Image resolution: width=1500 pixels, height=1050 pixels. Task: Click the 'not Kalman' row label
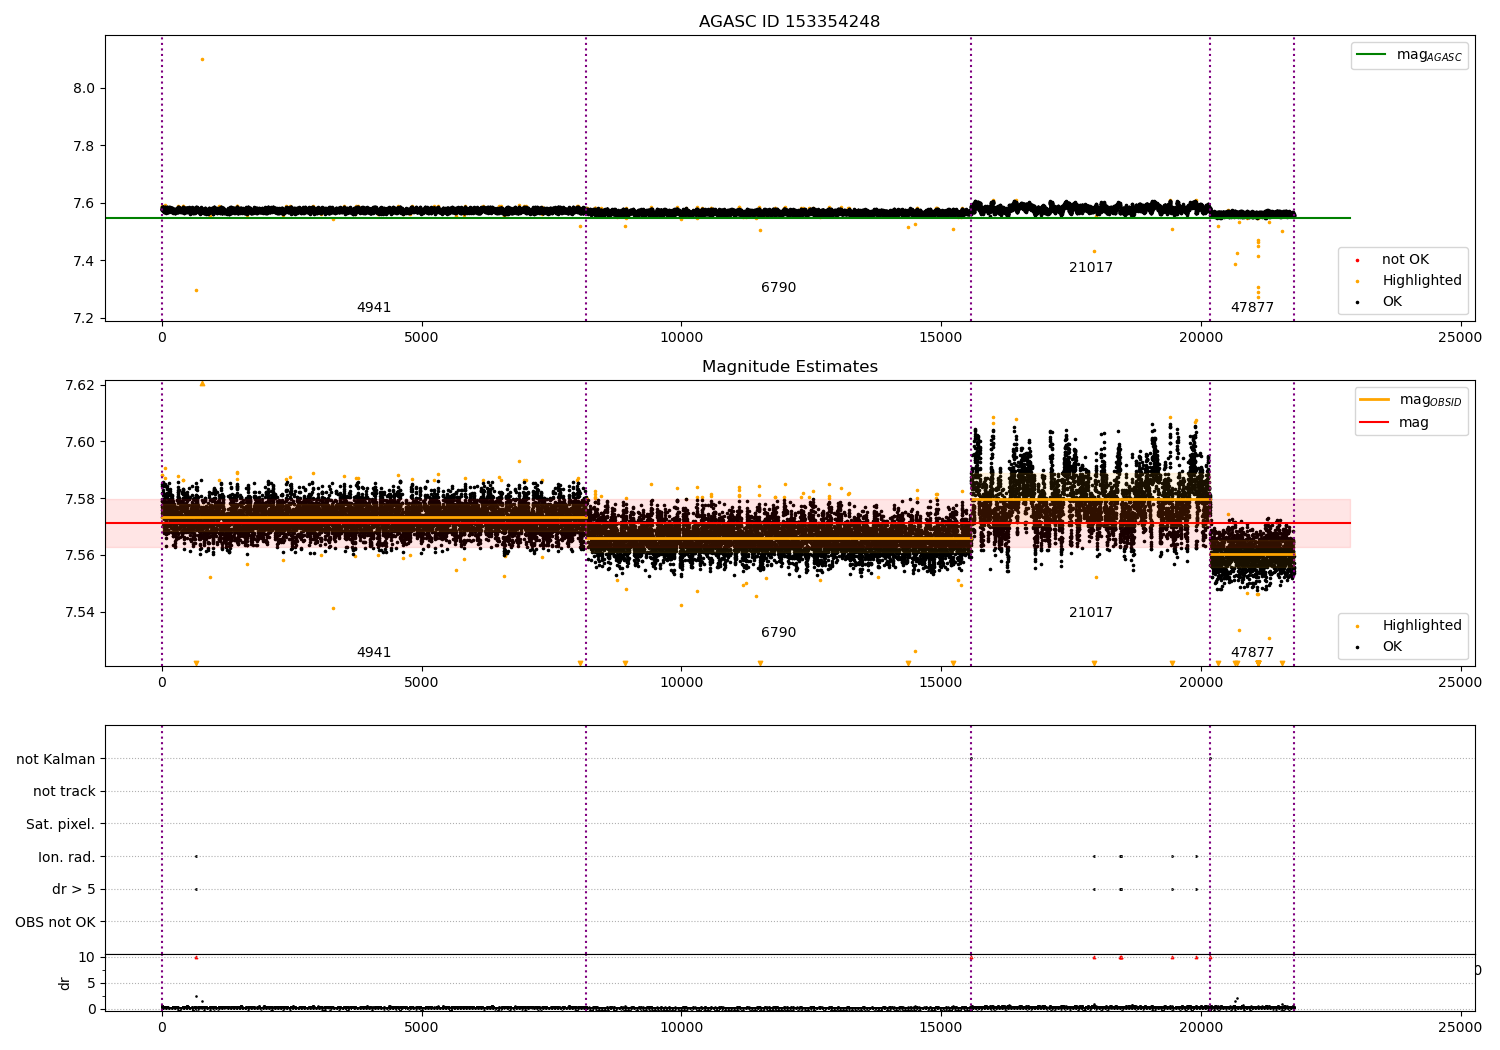tap(56, 760)
